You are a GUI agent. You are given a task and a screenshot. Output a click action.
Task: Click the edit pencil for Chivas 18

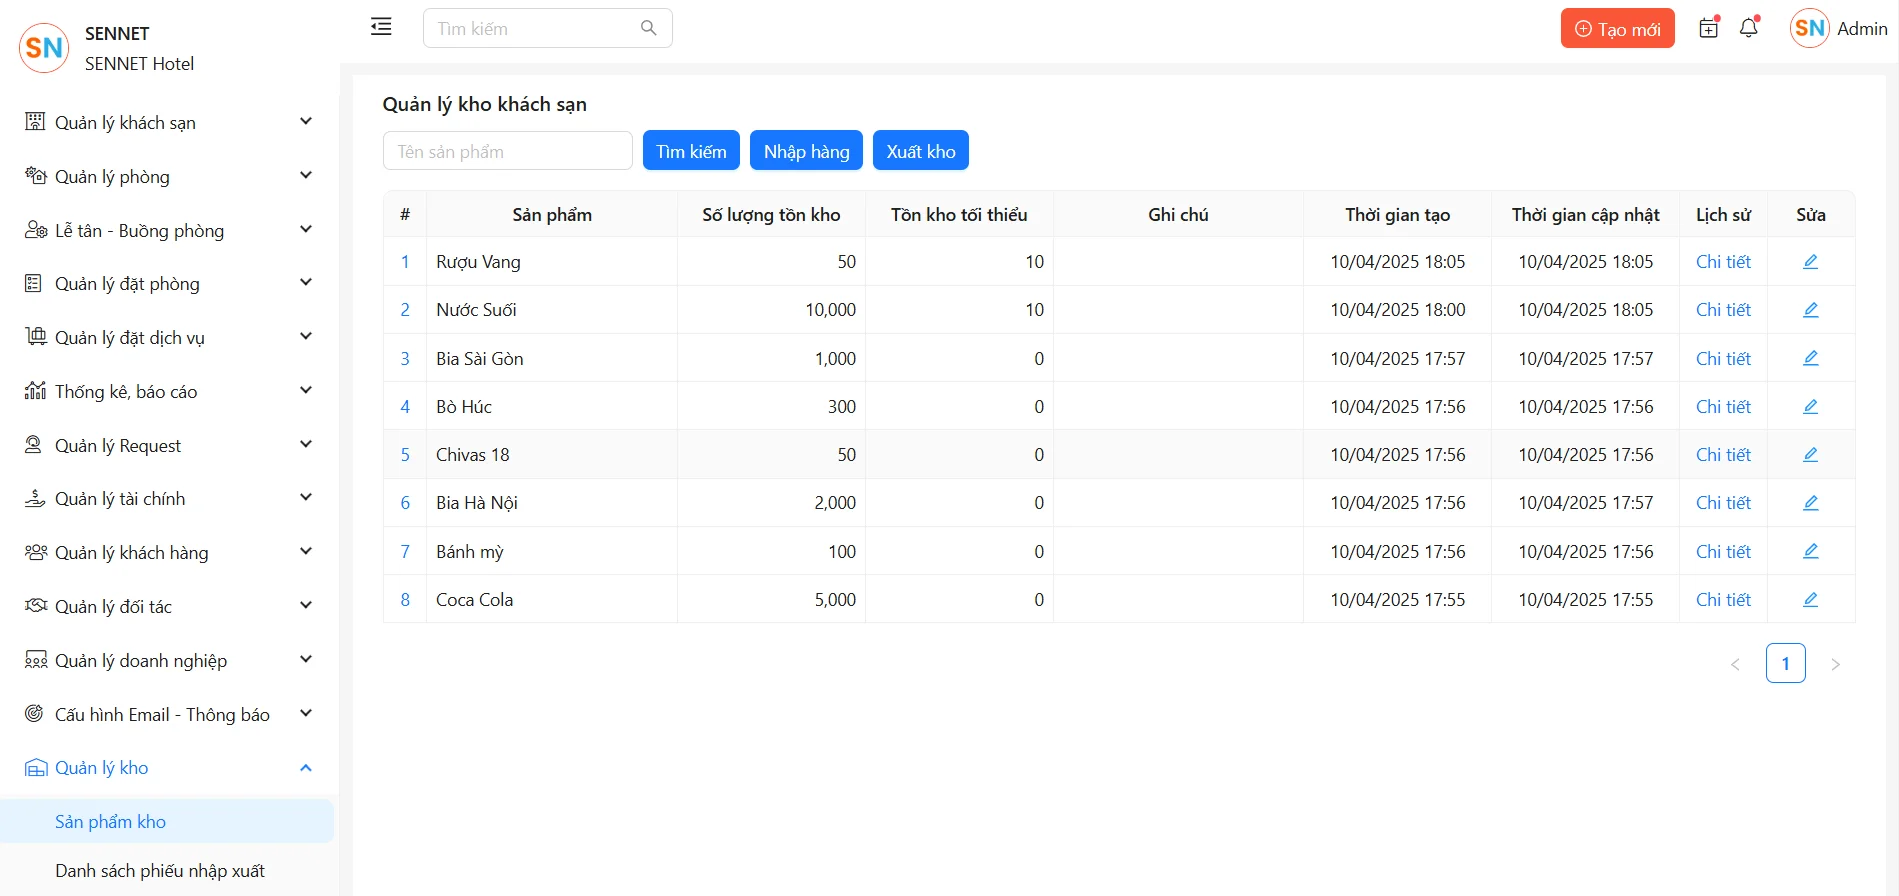pyautogui.click(x=1810, y=455)
